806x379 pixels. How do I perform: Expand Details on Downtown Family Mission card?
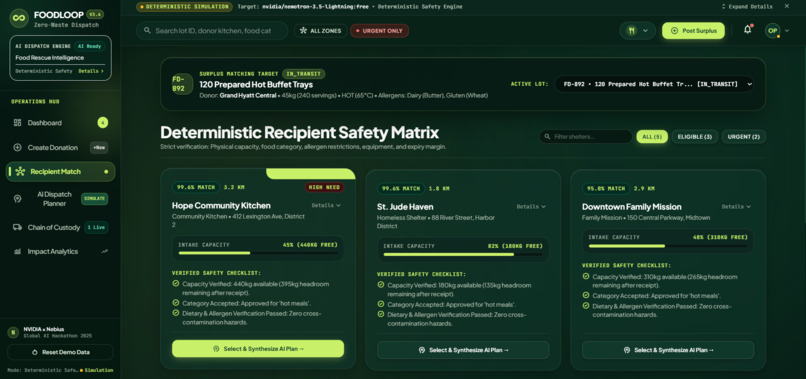[x=736, y=207]
